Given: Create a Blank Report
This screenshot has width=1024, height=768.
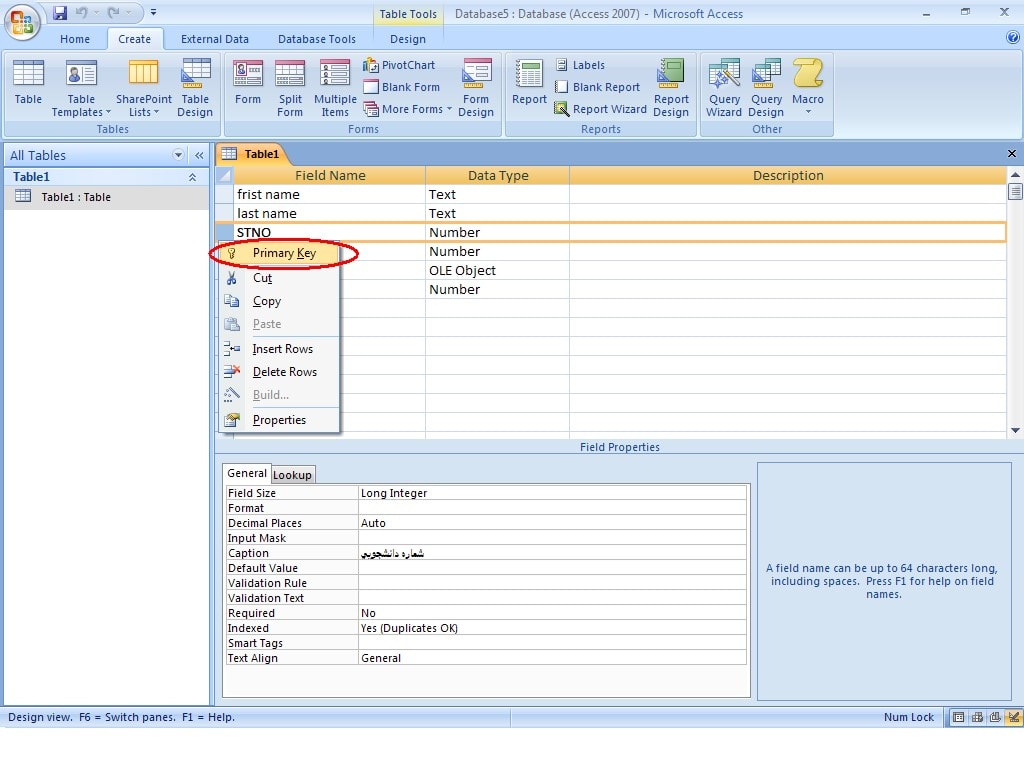Looking at the screenshot, I should tap(597, 87).
